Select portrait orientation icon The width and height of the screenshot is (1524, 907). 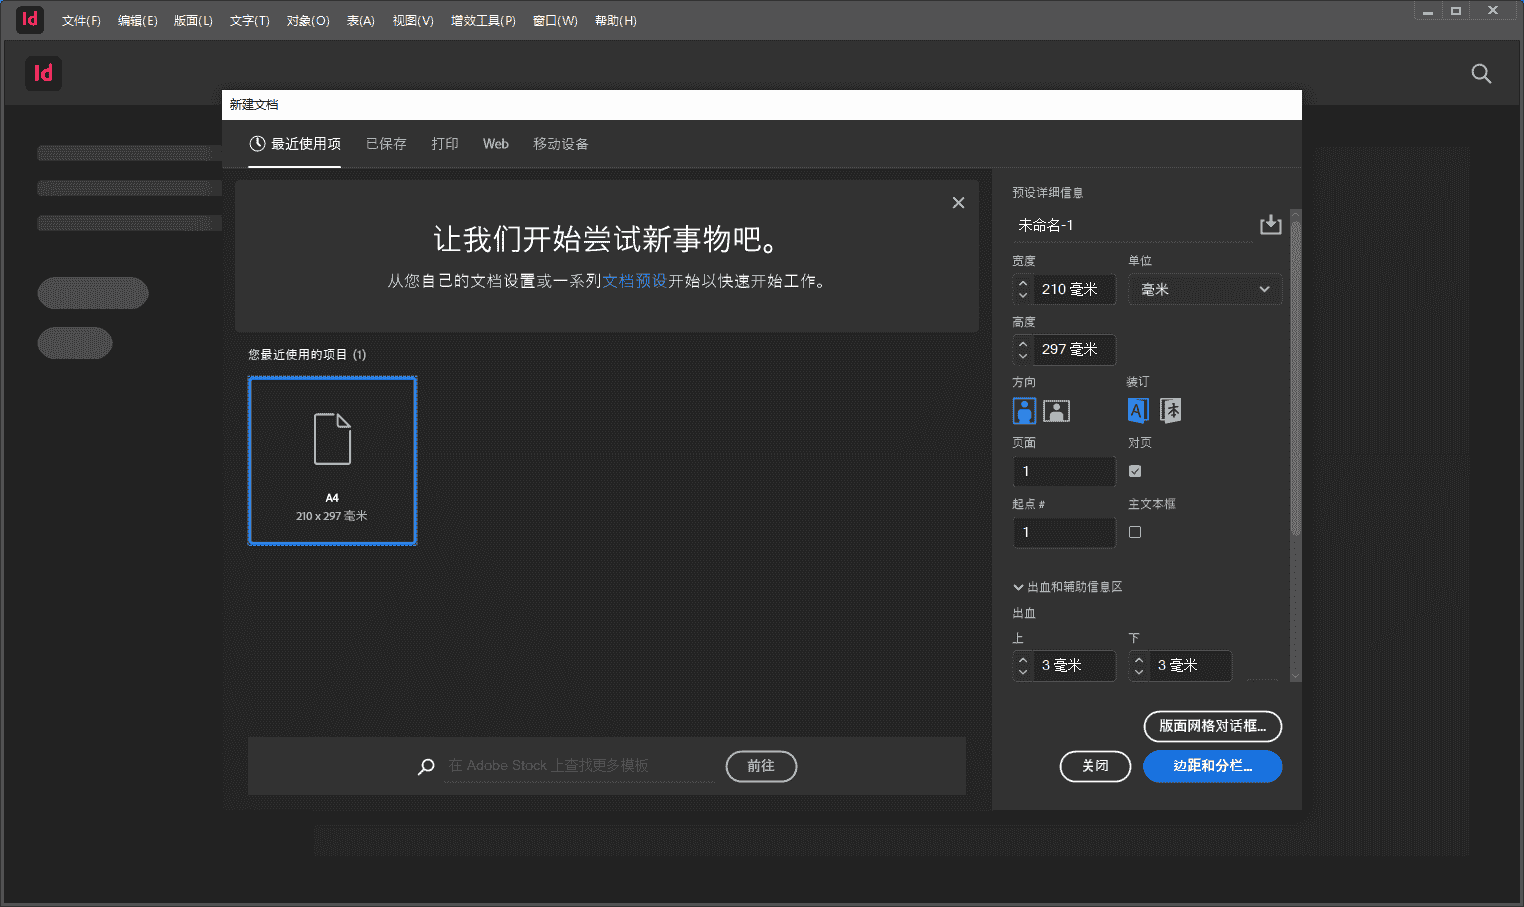pos(1024,411)
